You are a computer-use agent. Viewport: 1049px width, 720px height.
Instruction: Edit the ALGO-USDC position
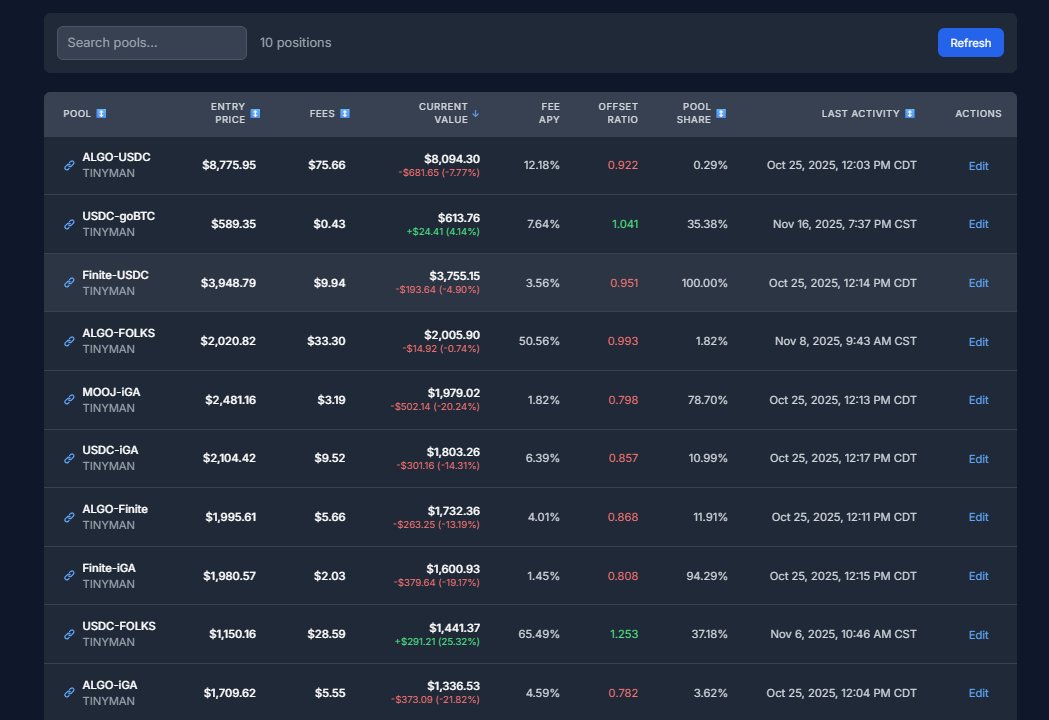[x=978, y=165]
